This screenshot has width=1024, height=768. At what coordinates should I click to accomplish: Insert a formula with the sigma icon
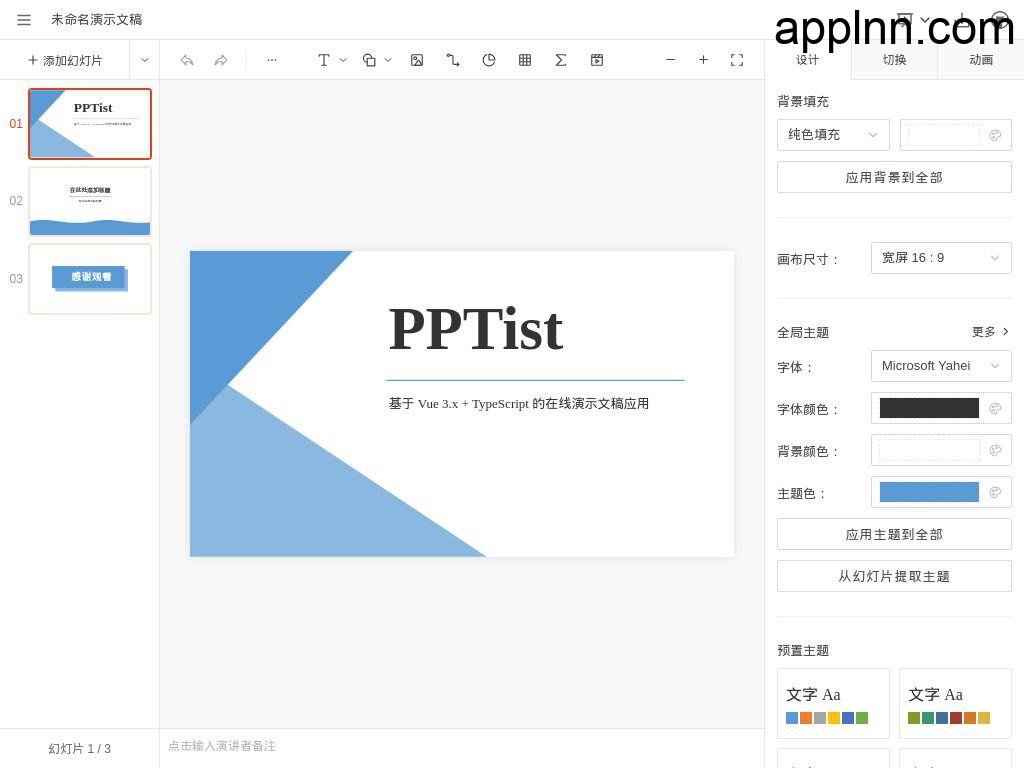(561, 60)
